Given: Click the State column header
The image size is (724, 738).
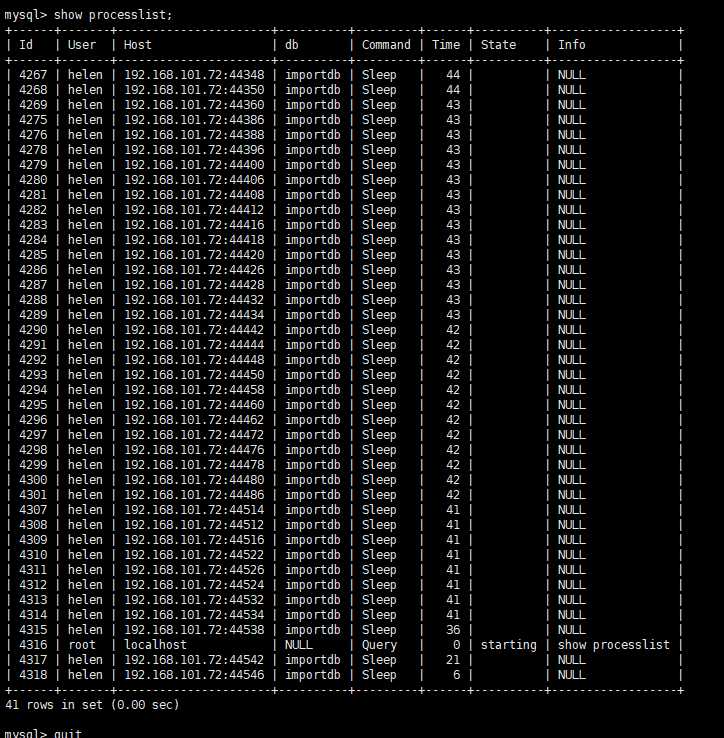Looking at the screenshot, I should (499, 45).
